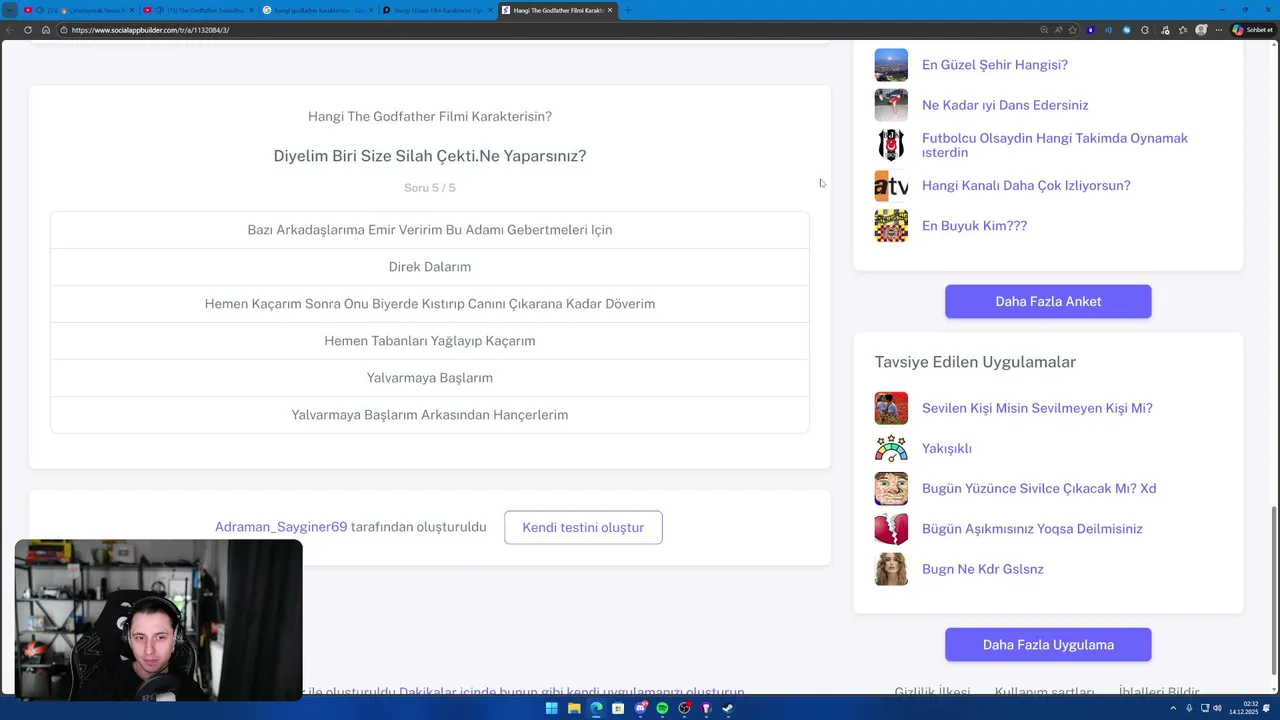Open 'En Güzel Şehir Hangisi?' link
The image size is (1280, 720).
(995, 65)
